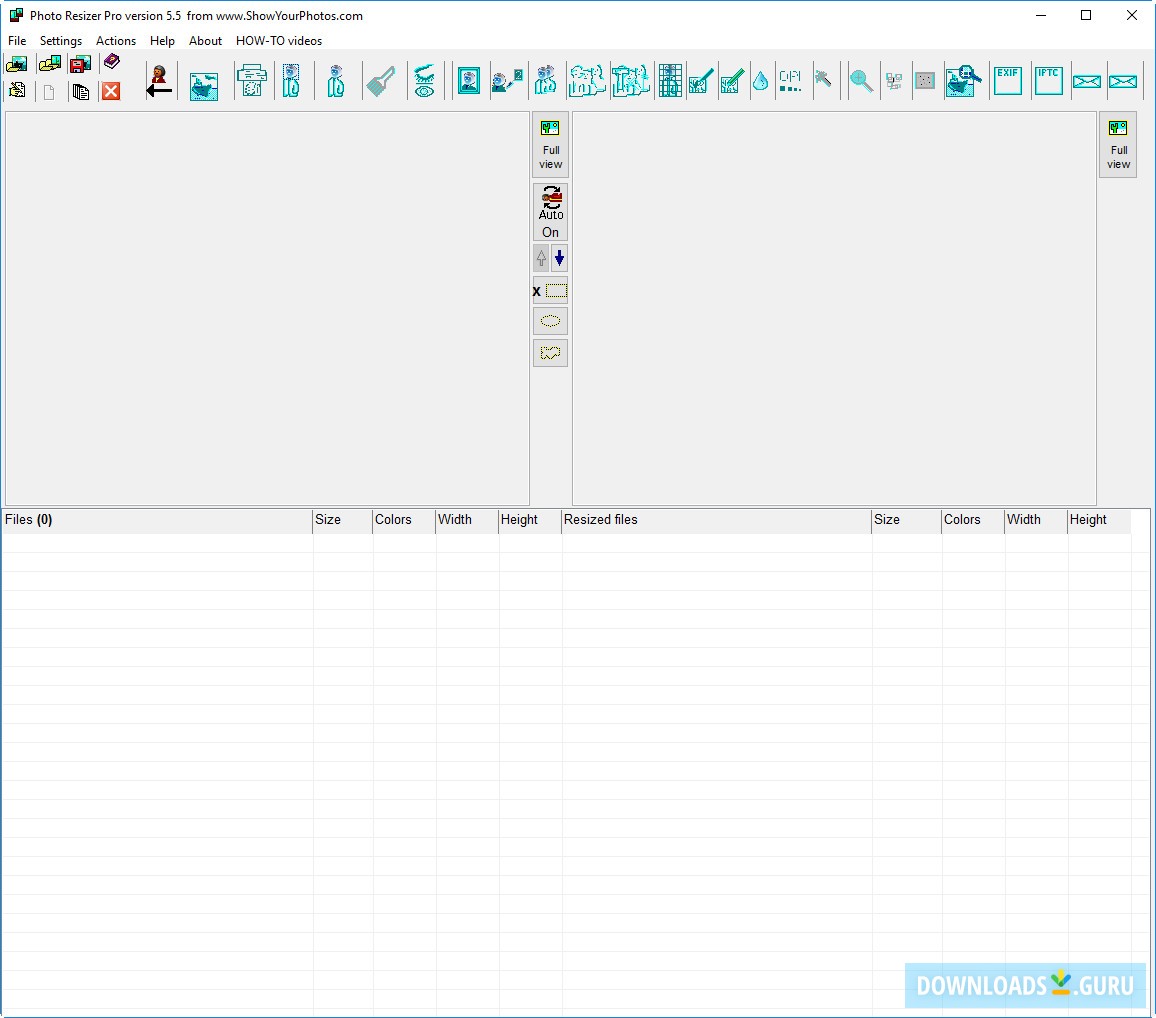Click the EXIF info toolbar icon
Screen dimensions: 1156x1018
1007,80
